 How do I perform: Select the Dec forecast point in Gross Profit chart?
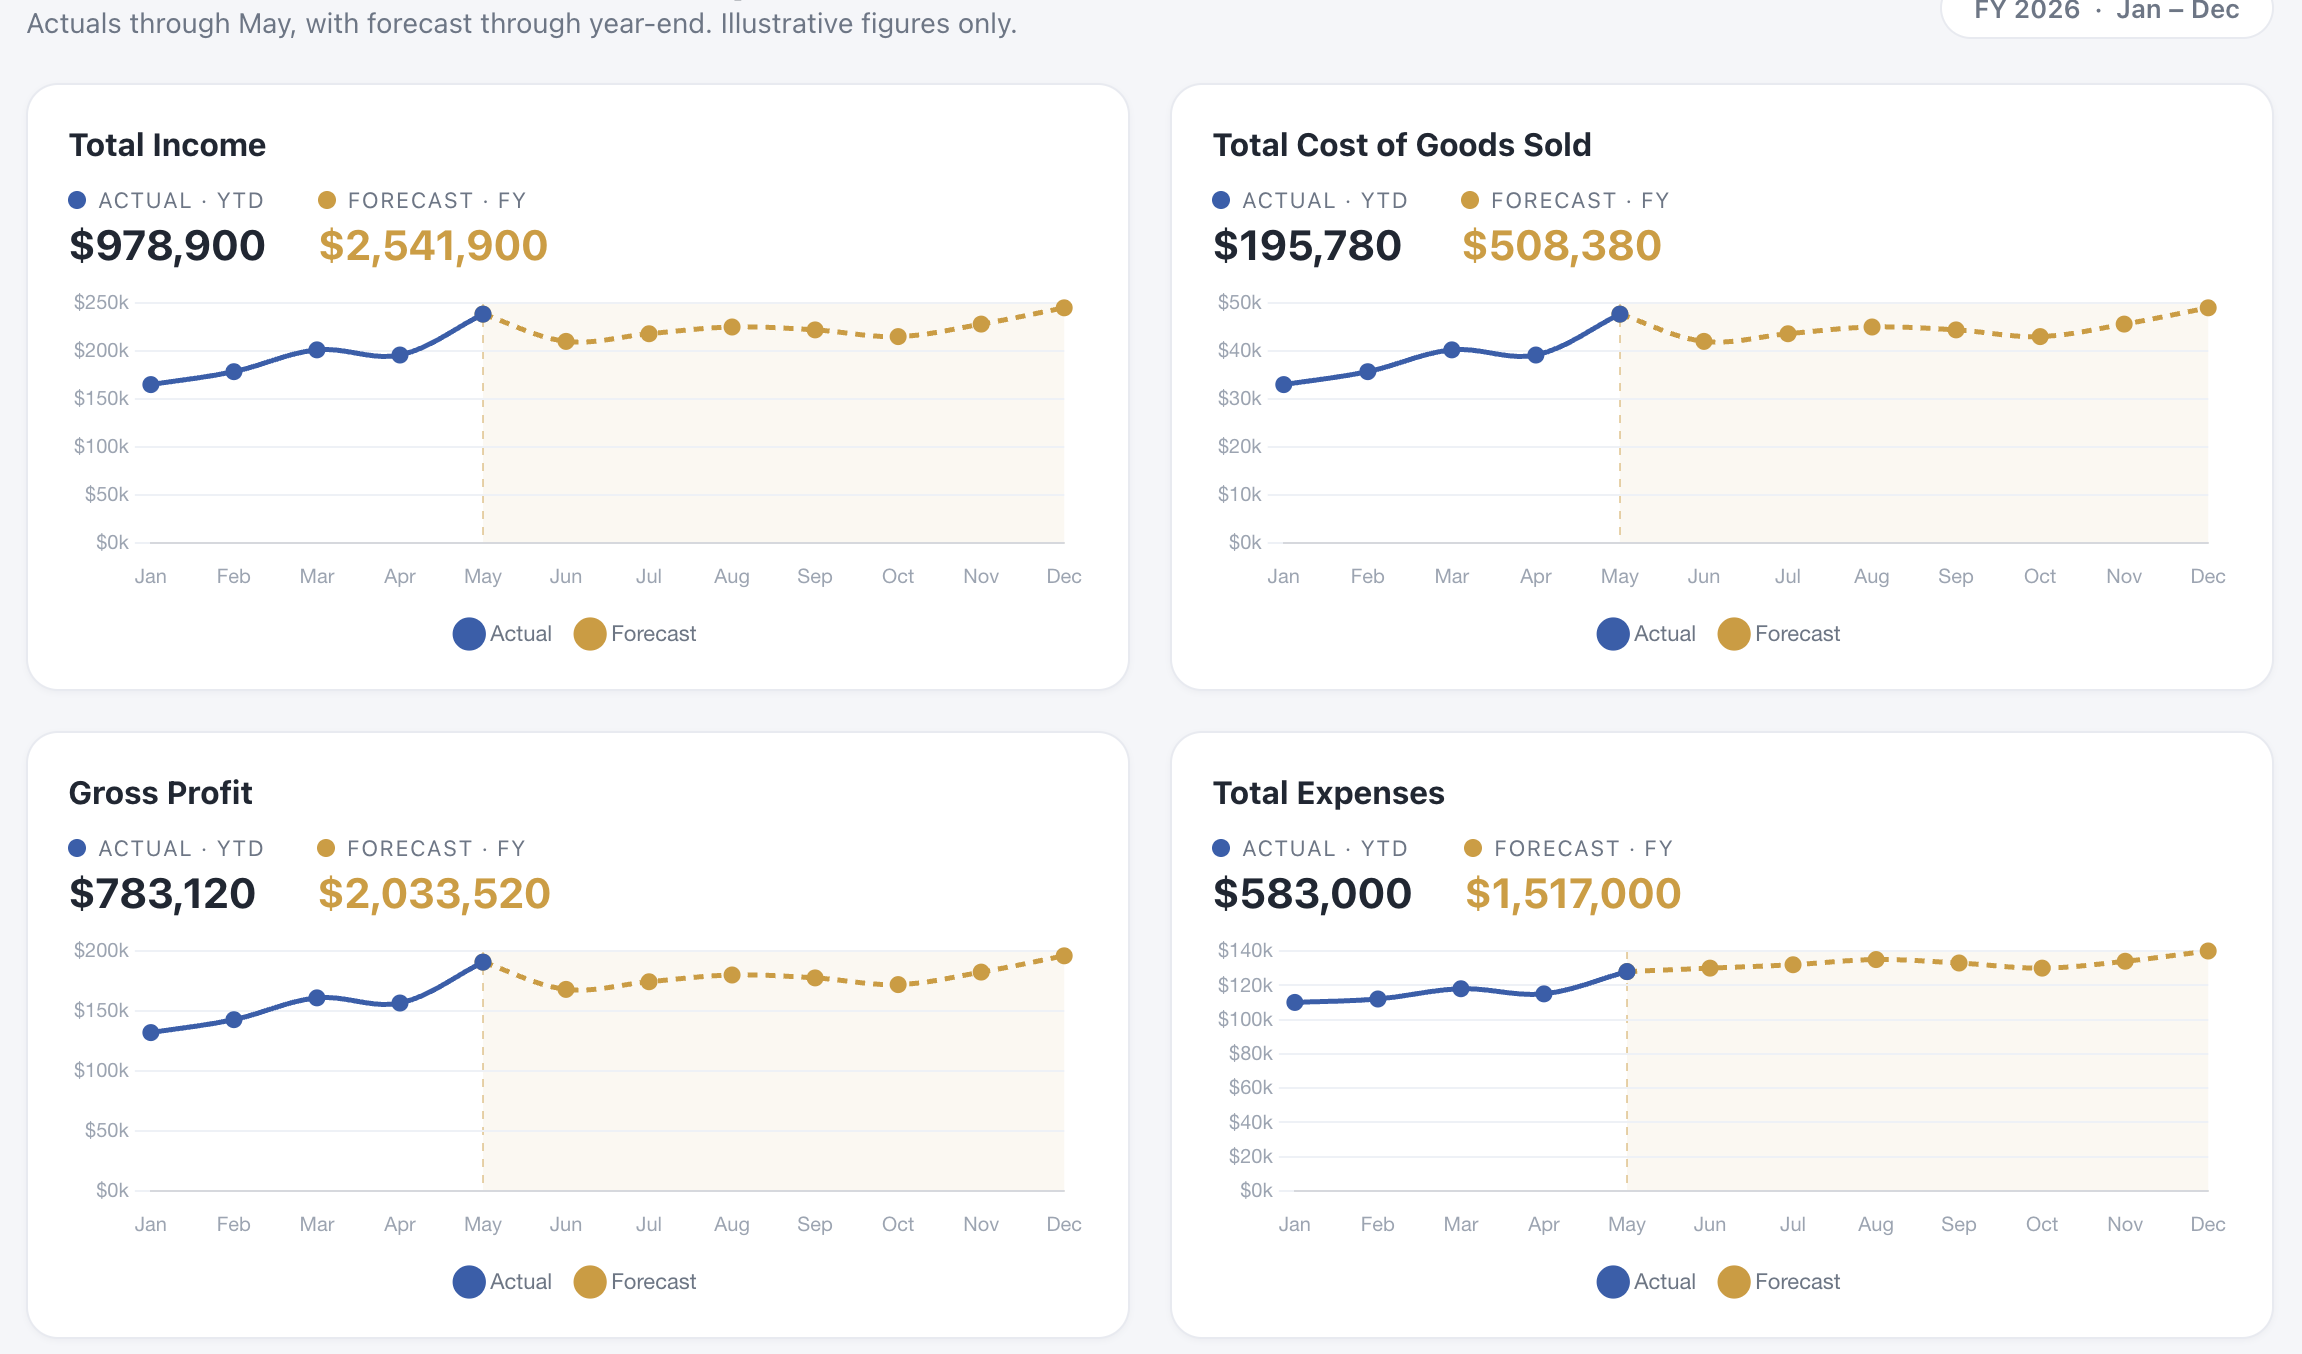point(1064,956)
